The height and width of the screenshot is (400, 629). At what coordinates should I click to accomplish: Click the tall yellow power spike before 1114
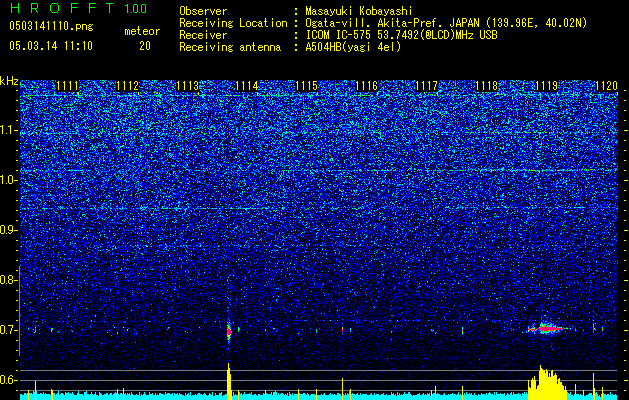click(229, 382)
